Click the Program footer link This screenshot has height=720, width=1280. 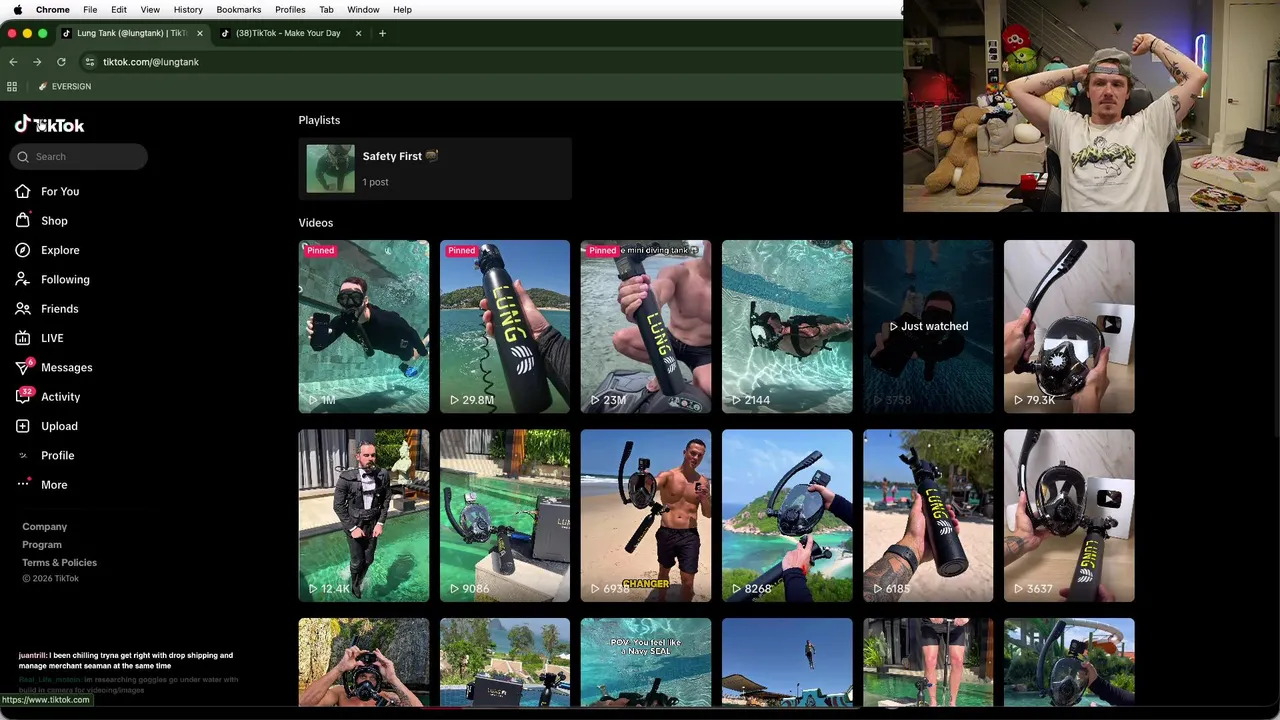coord(42,544)
